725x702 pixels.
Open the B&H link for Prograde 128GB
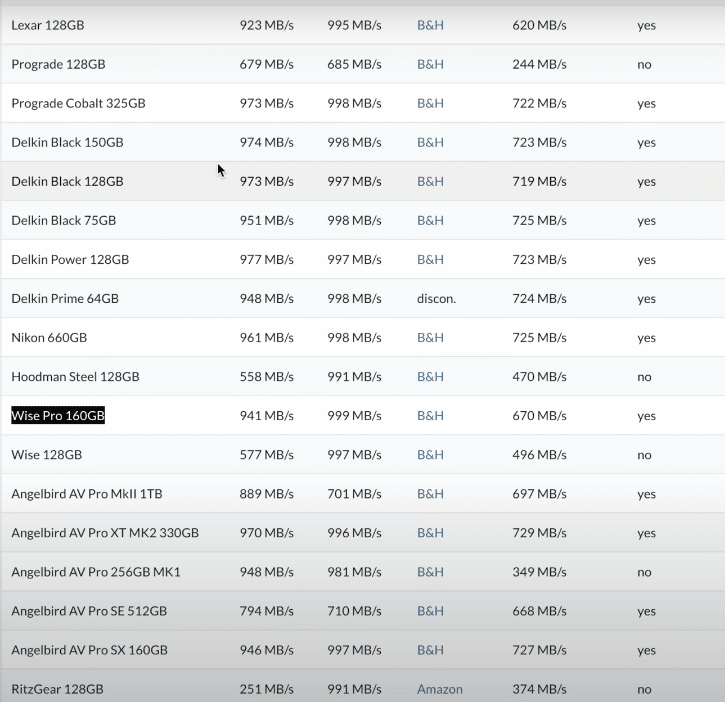[x=430, y=64]
